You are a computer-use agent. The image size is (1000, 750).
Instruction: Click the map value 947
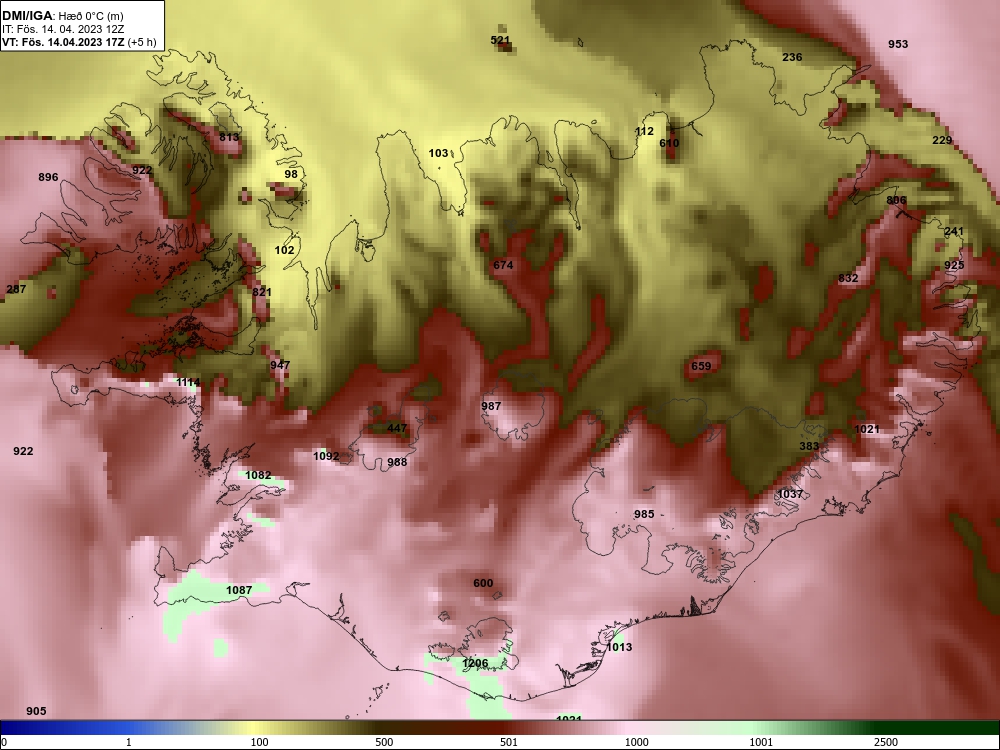pyautogui.click(x=280, y=365)
